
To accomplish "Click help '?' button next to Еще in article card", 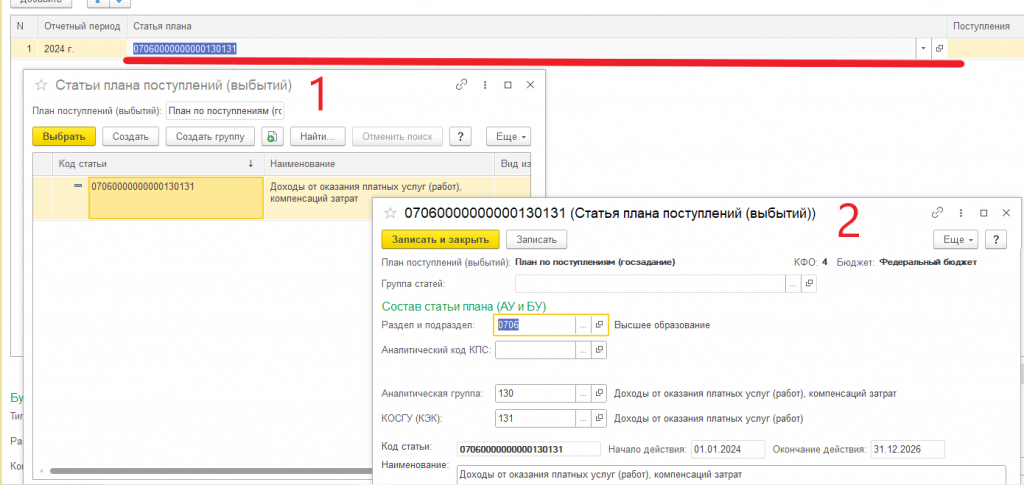I will pos(996,240).
